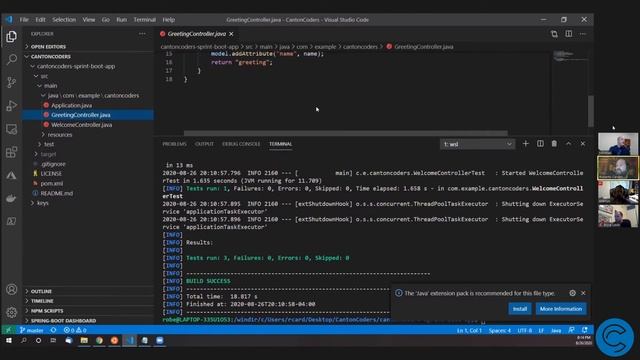Click the remote window indicator in status bar
This screenshot has height=360, width=640.
tap(8, 330)
